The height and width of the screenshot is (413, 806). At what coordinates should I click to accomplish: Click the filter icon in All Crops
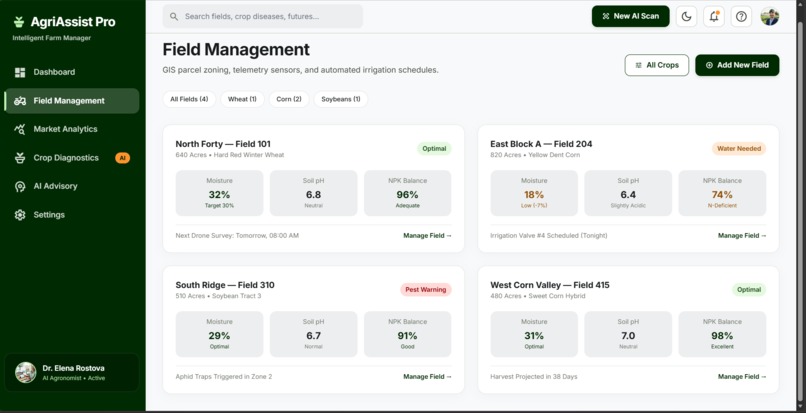[638, 65]
